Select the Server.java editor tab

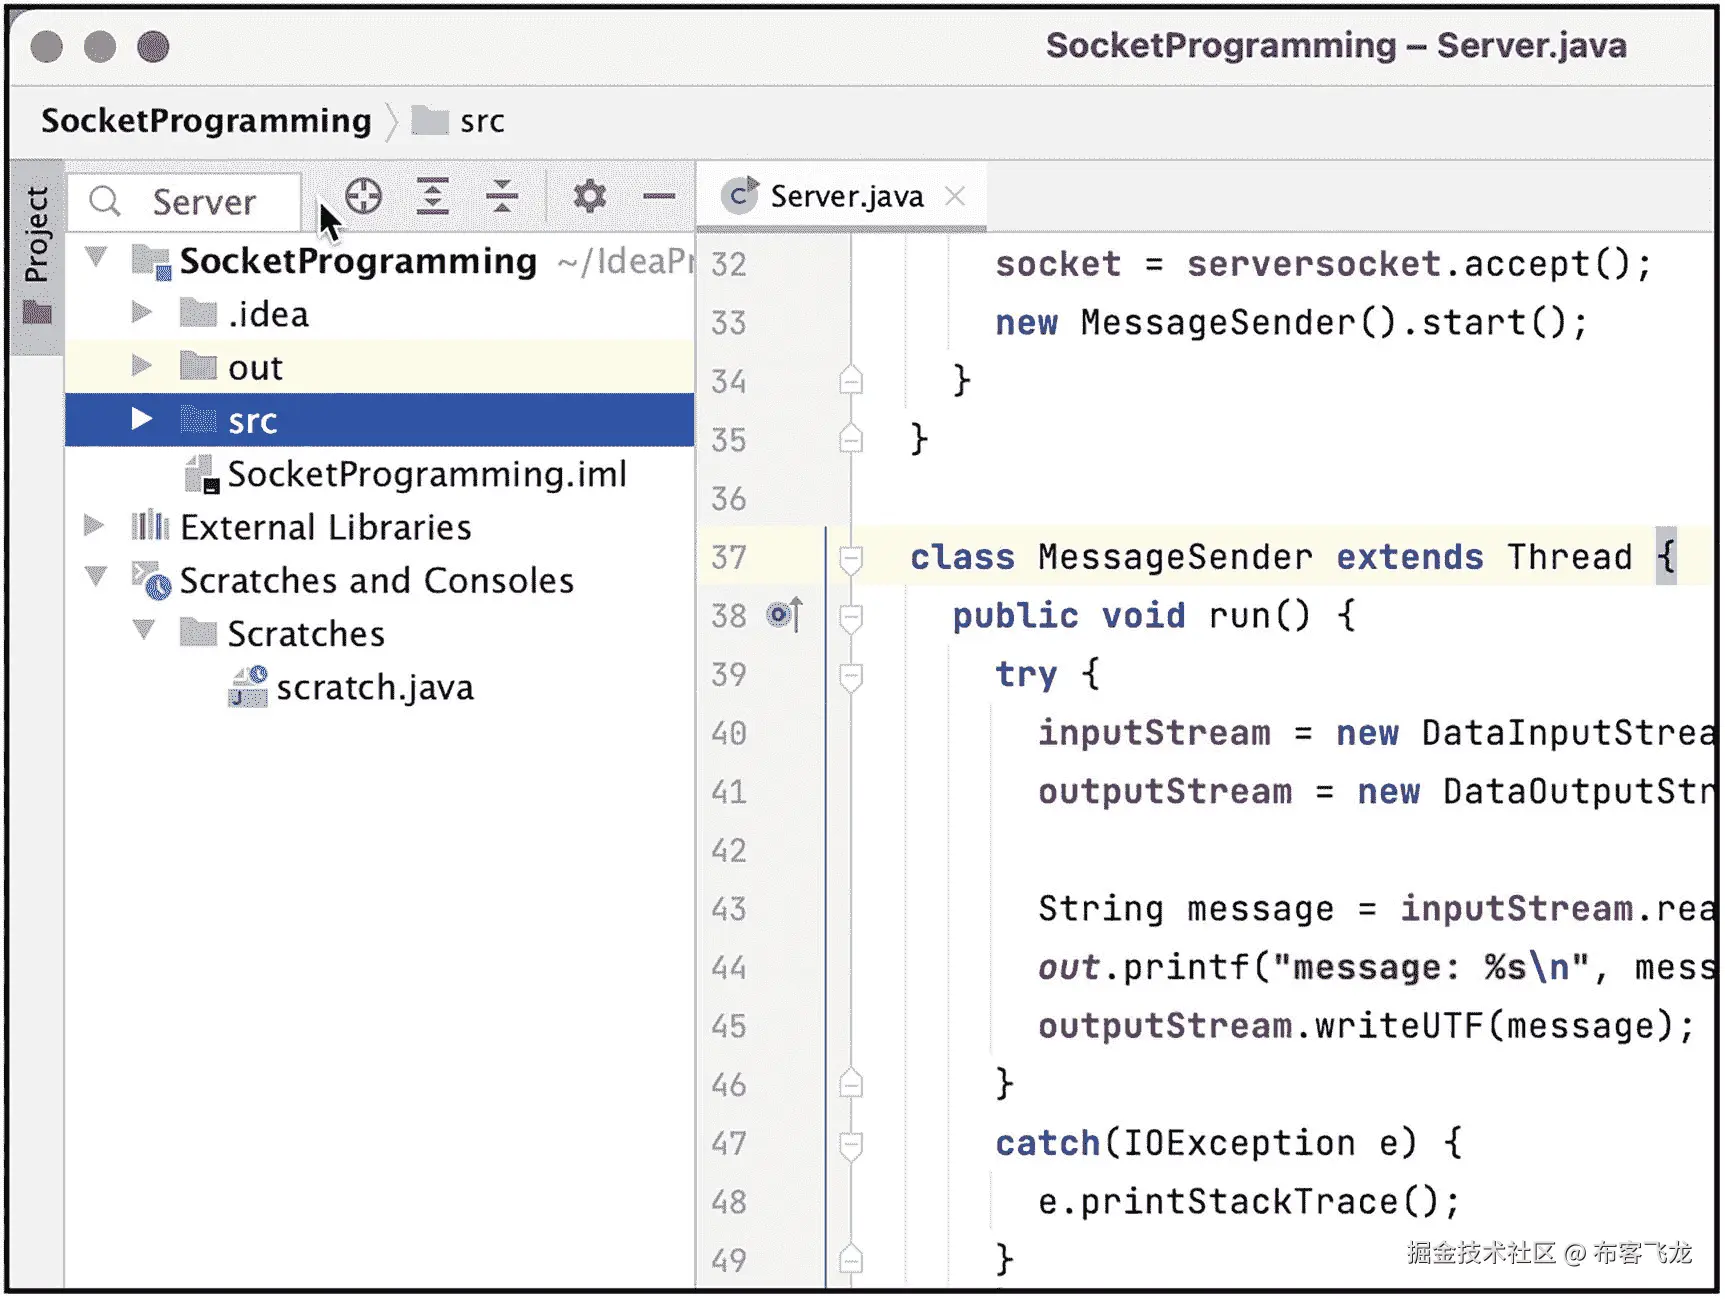click(842, 196)
